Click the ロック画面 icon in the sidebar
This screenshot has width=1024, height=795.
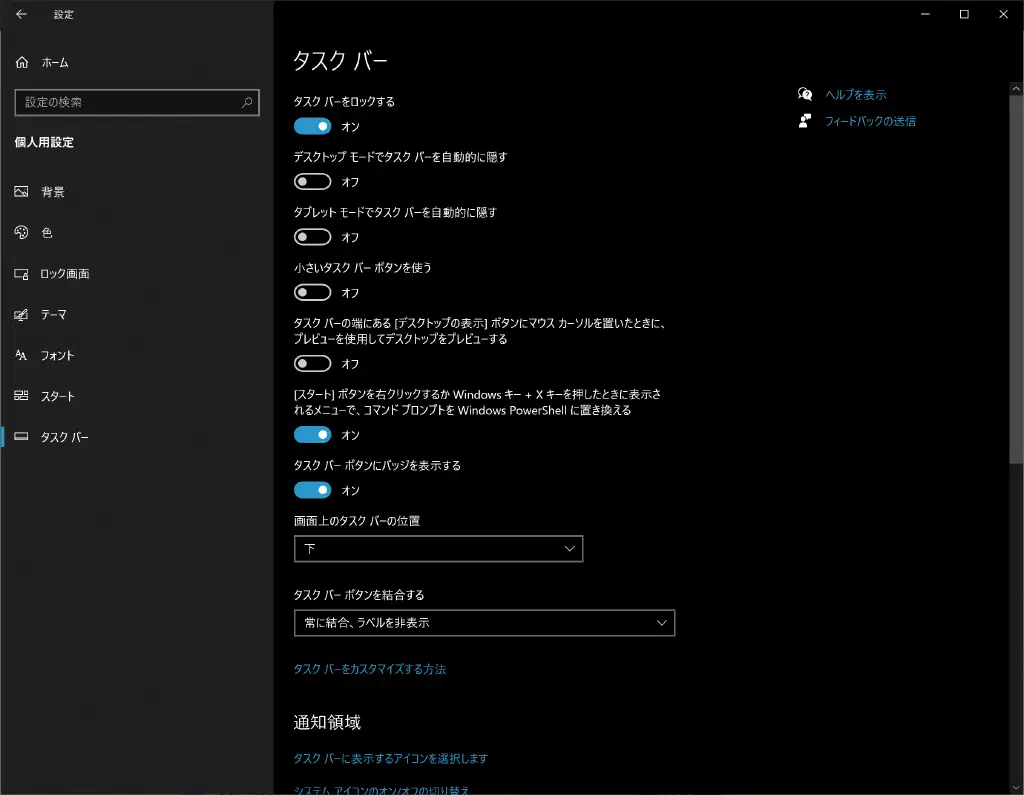pyautogui.click(x=22, y=274)
